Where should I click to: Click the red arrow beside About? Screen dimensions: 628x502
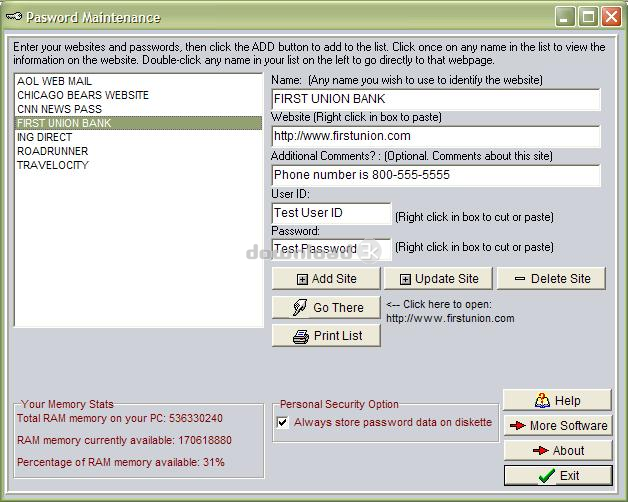[x=541, y=451]
